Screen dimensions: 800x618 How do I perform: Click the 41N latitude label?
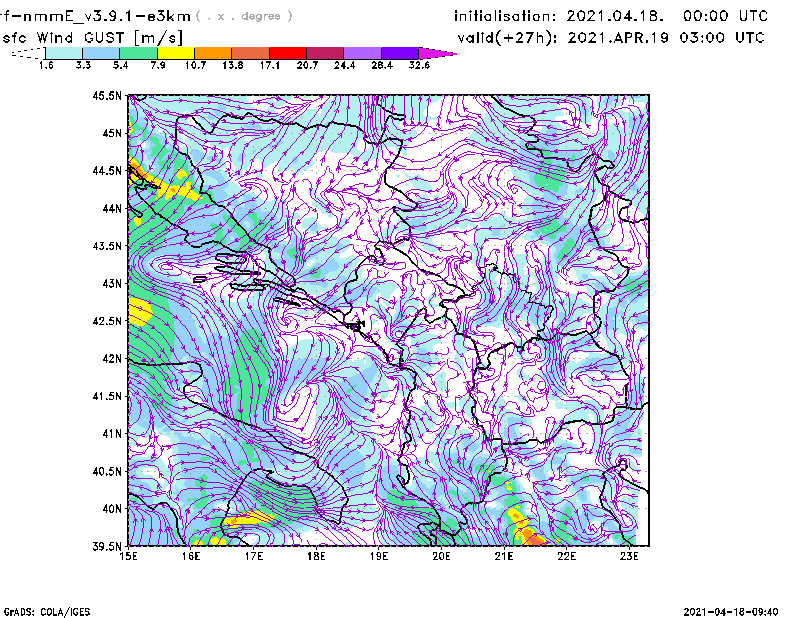112,433
